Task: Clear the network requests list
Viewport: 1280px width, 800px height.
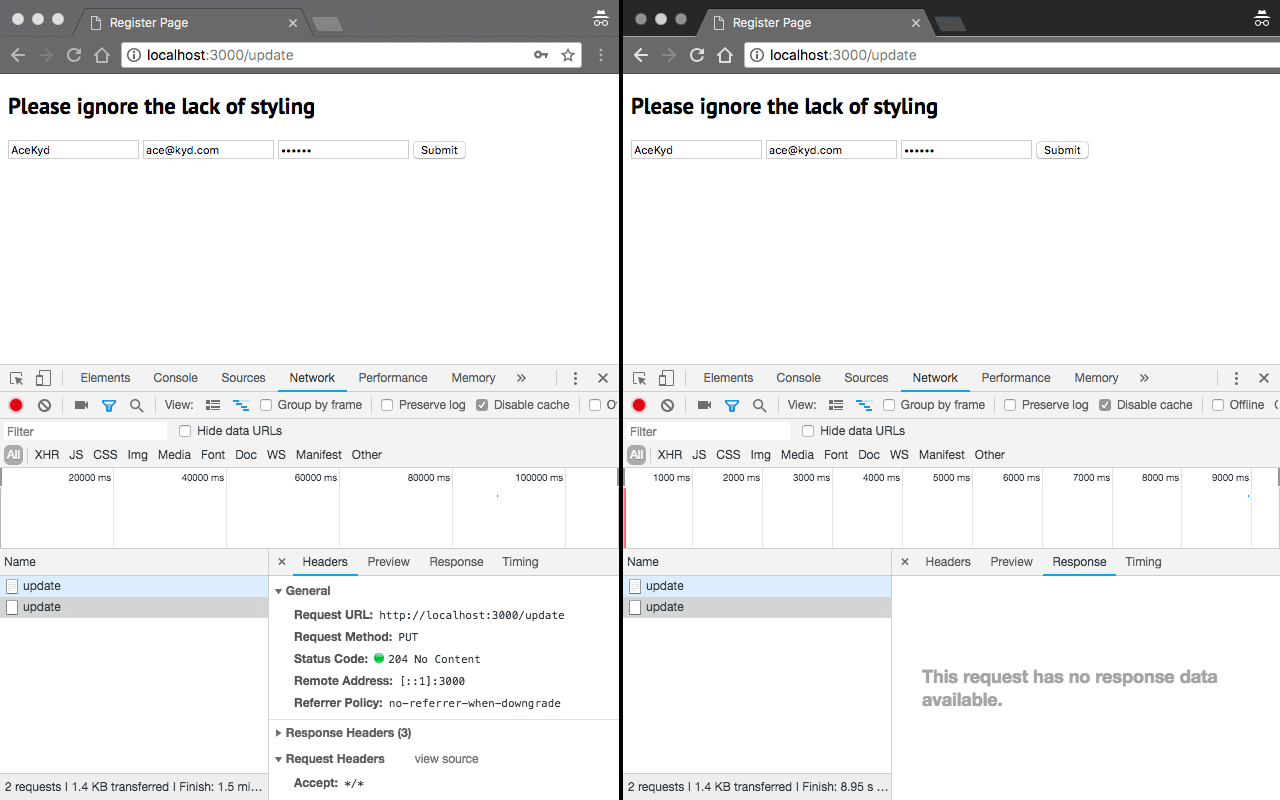Action: (x=43, y=404)
